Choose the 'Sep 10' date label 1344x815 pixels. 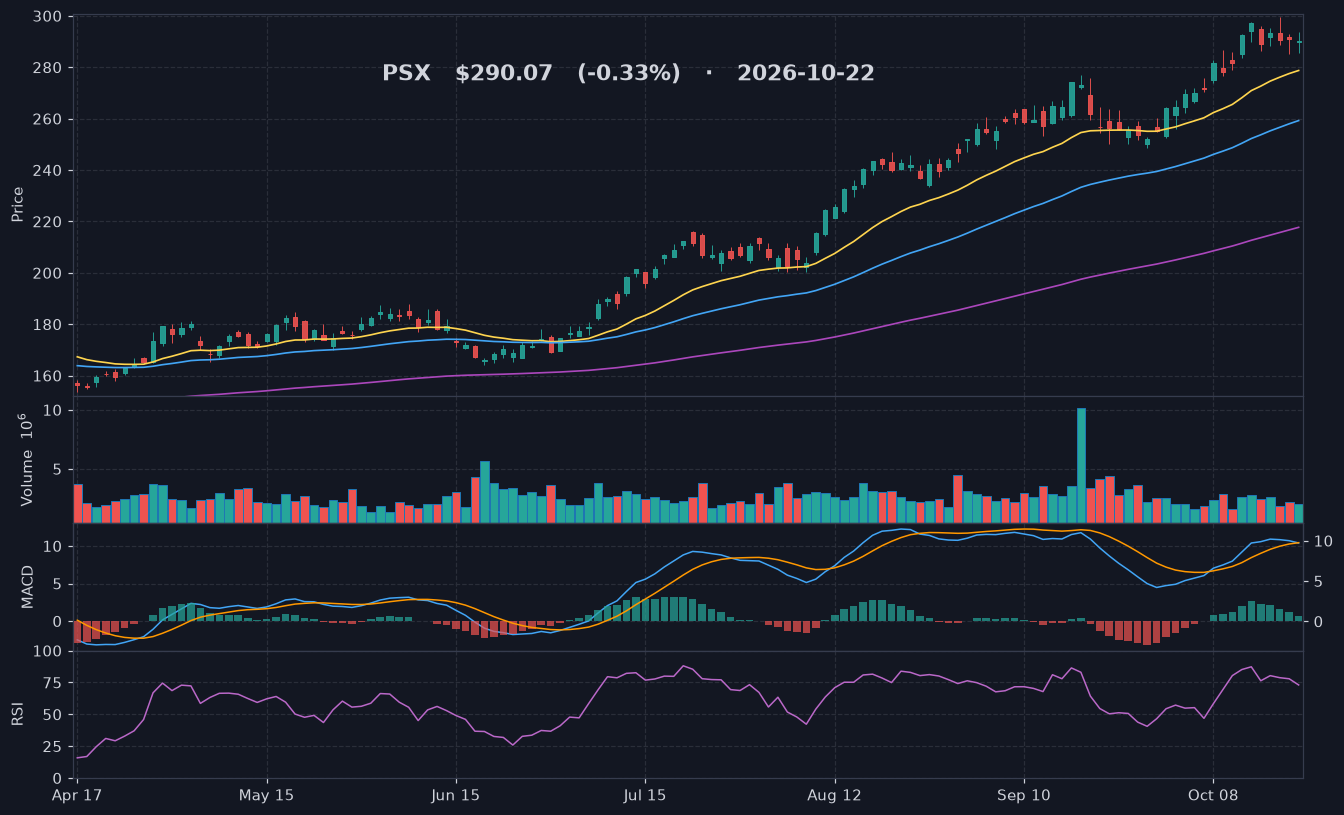1024,796
